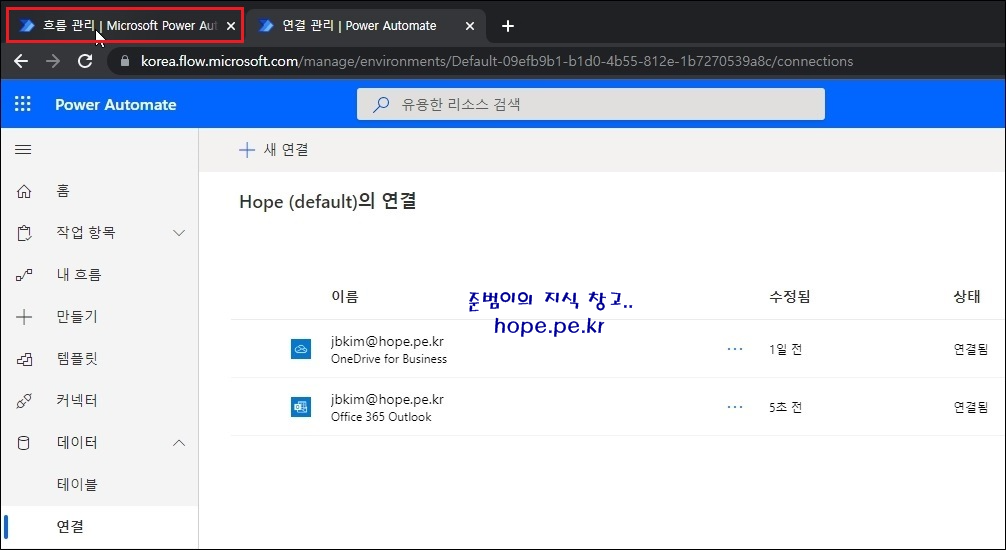Click 연결됨 status of Outlook row
Viewport: 1006px width, 550px height.
coord(971,407)
